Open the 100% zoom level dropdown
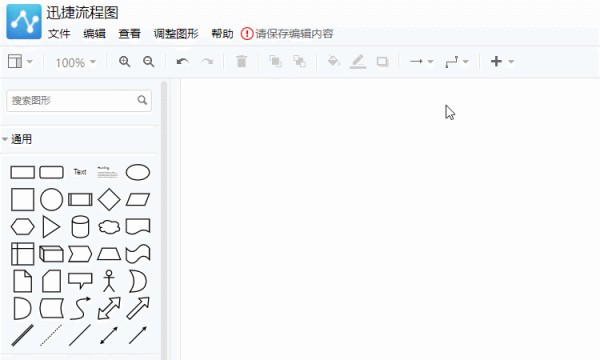Viewport: 600px width, 360px height. pyautogui.click(x=75, y=62)
